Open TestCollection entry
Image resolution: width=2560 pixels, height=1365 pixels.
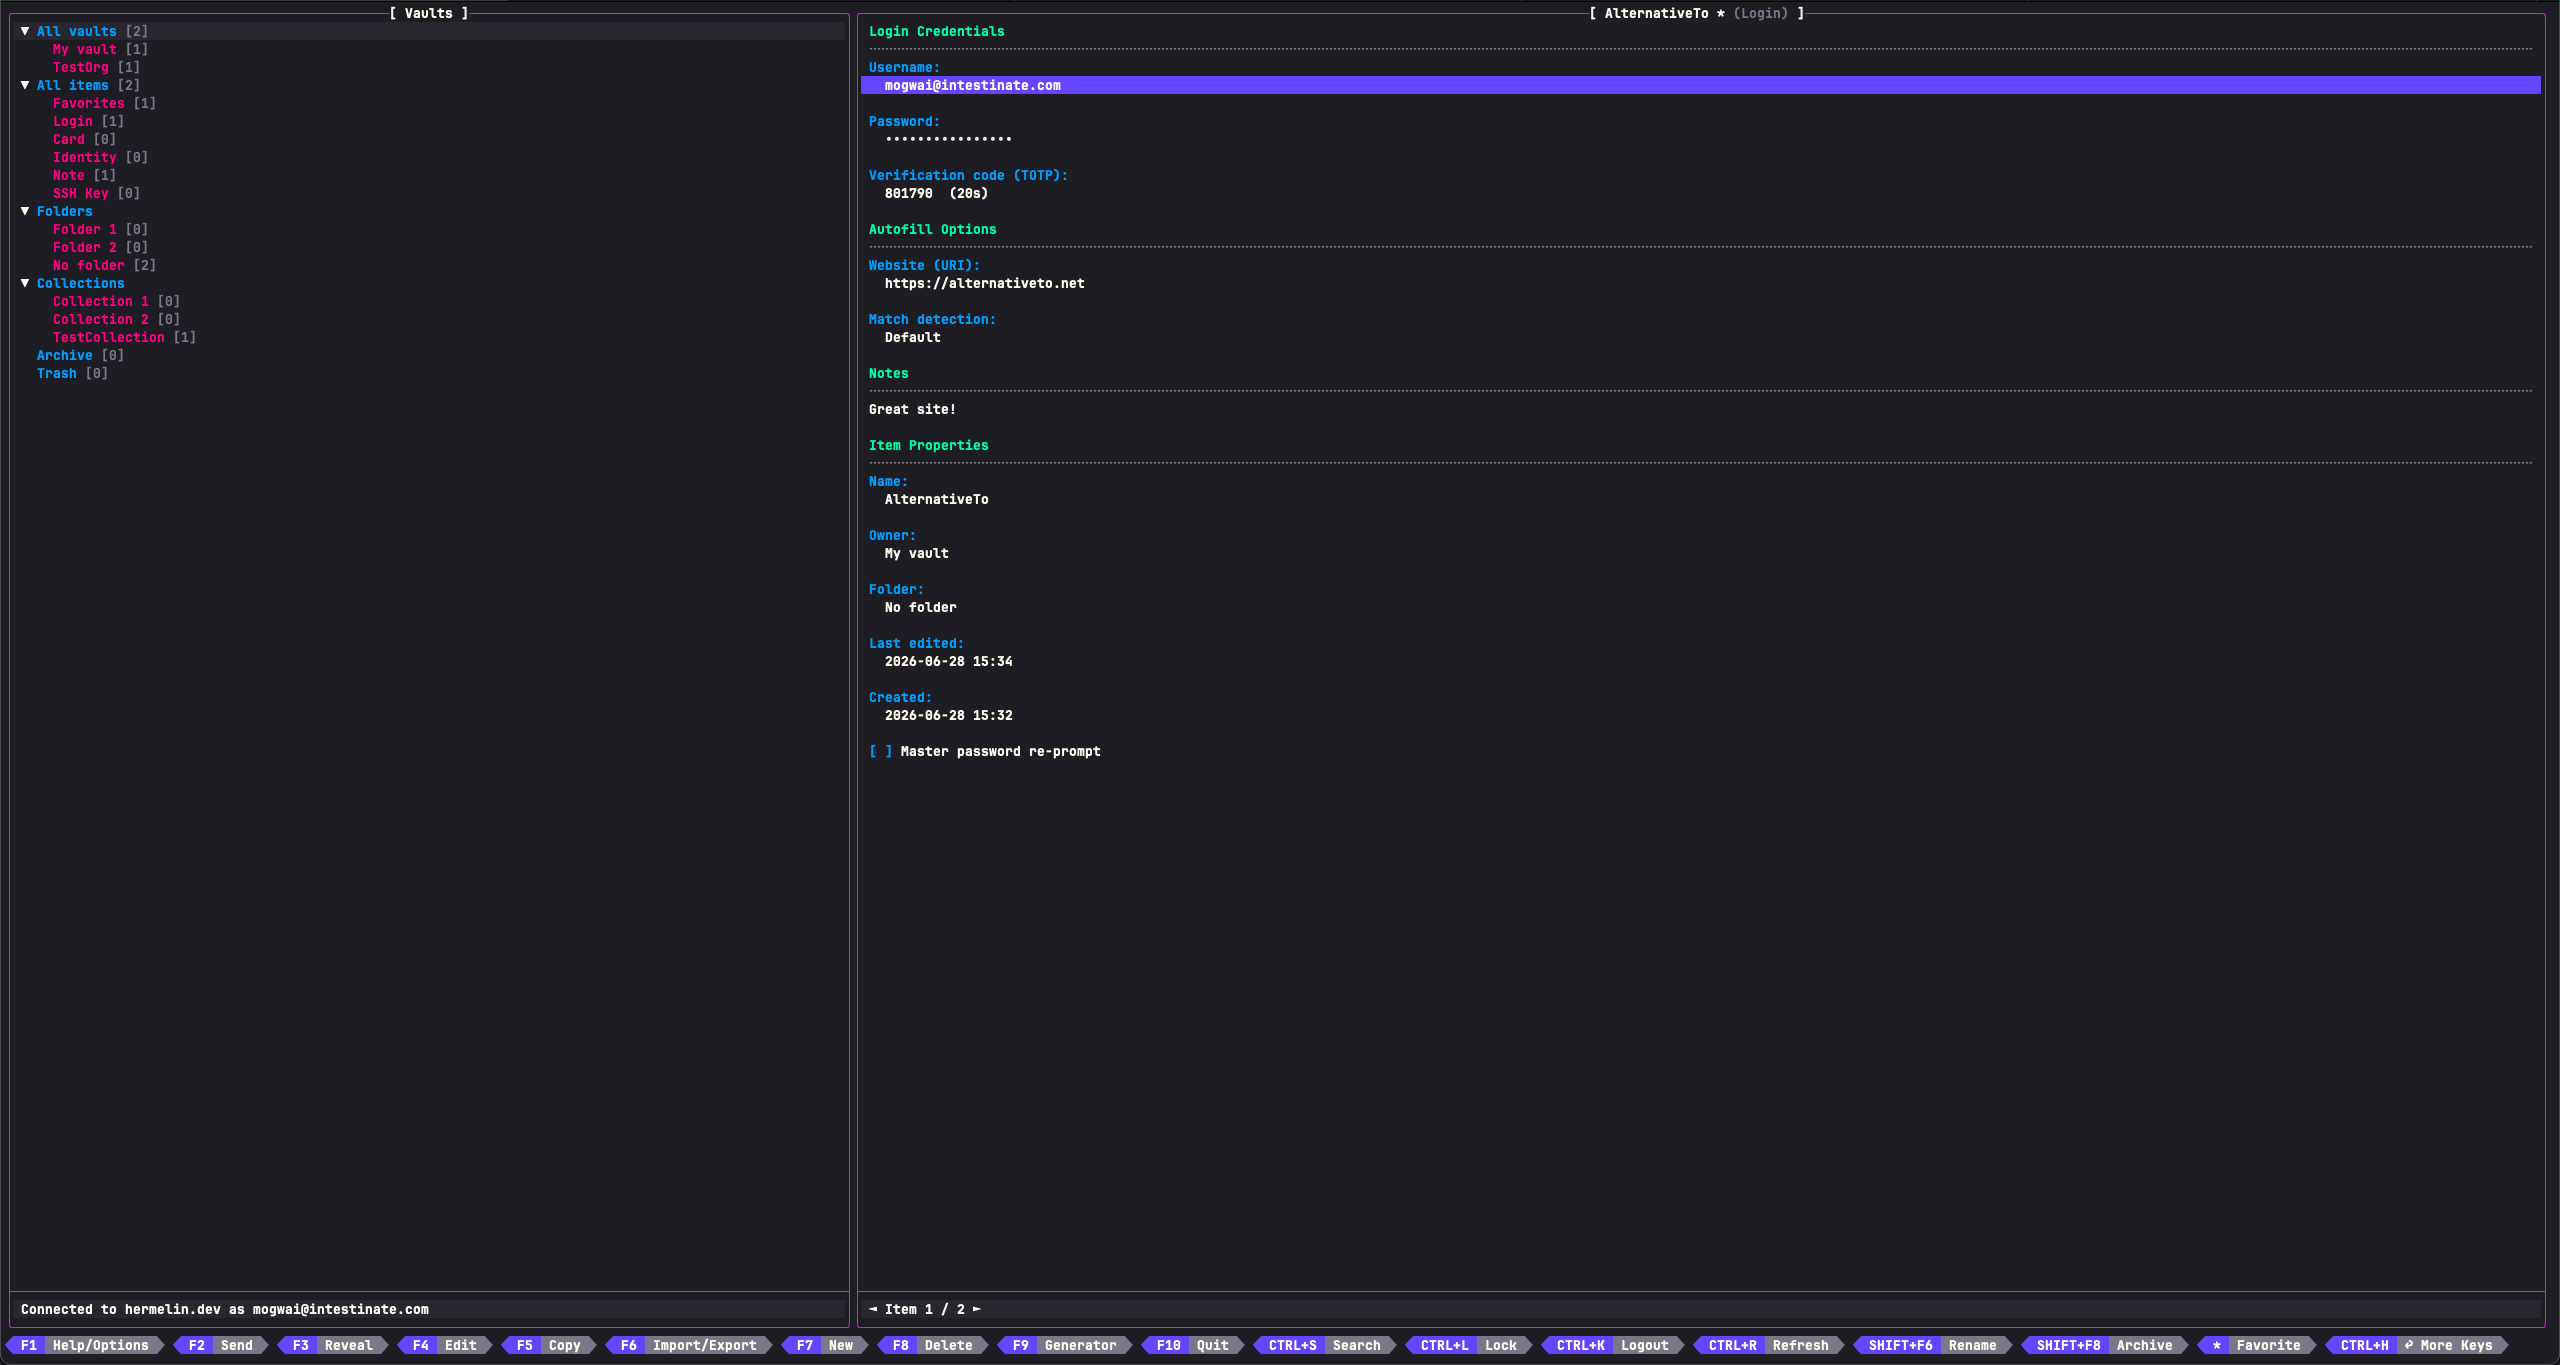click(x=109, y=337)
